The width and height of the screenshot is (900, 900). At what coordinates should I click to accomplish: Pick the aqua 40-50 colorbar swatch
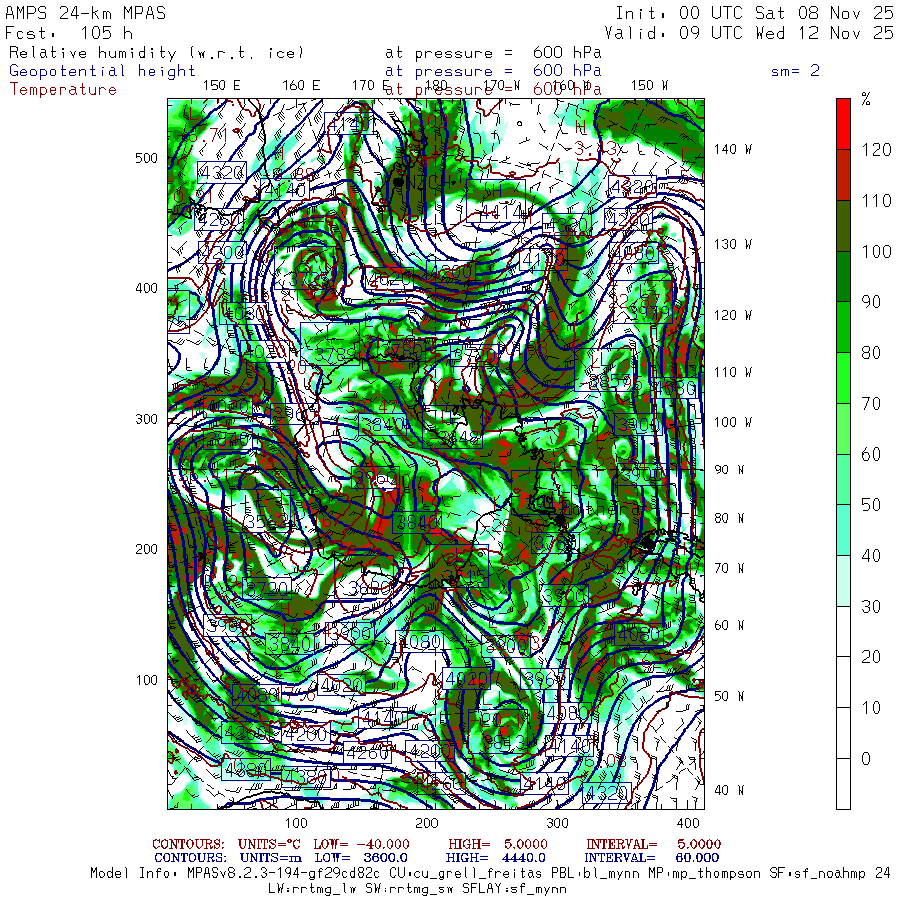[x=843, y=530]
